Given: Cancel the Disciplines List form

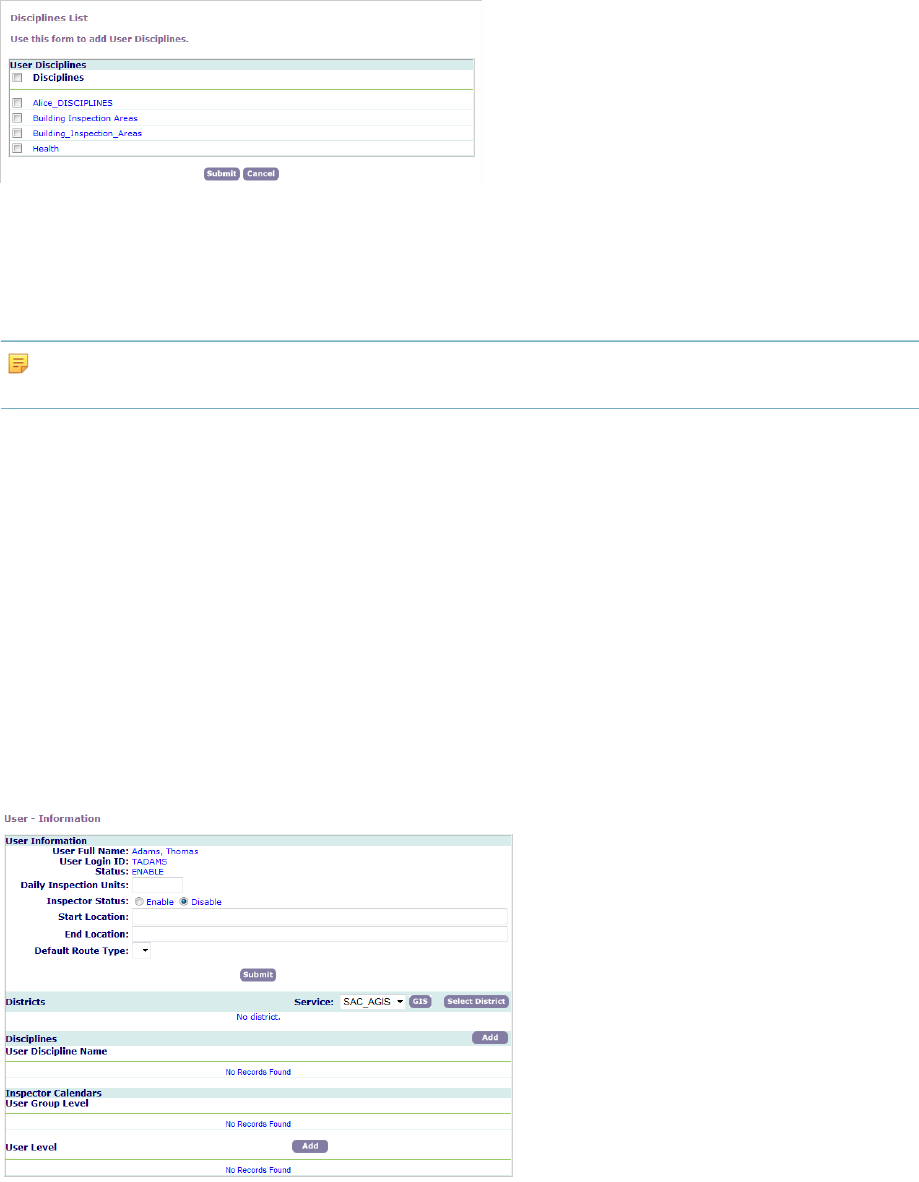Looking at the screenshot, I should (261, 173).
